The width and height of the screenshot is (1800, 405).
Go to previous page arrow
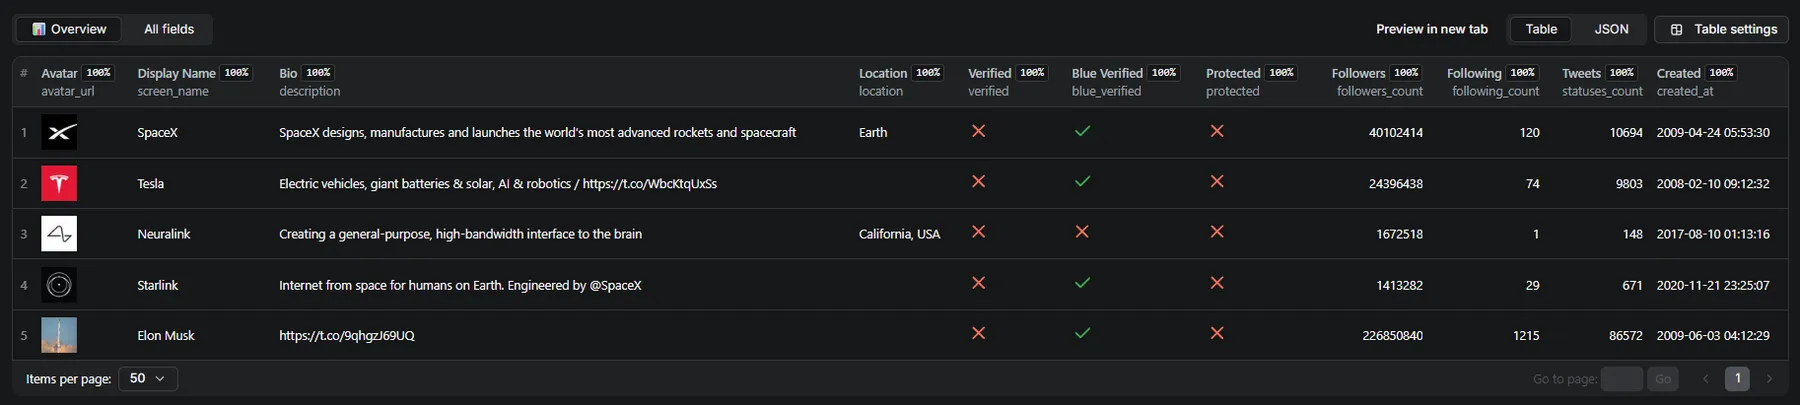1706,379
